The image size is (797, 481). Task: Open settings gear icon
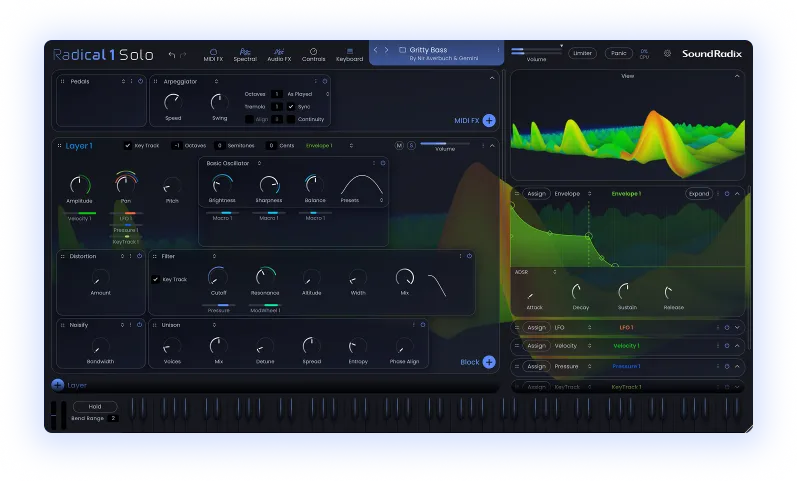point(667,53)
